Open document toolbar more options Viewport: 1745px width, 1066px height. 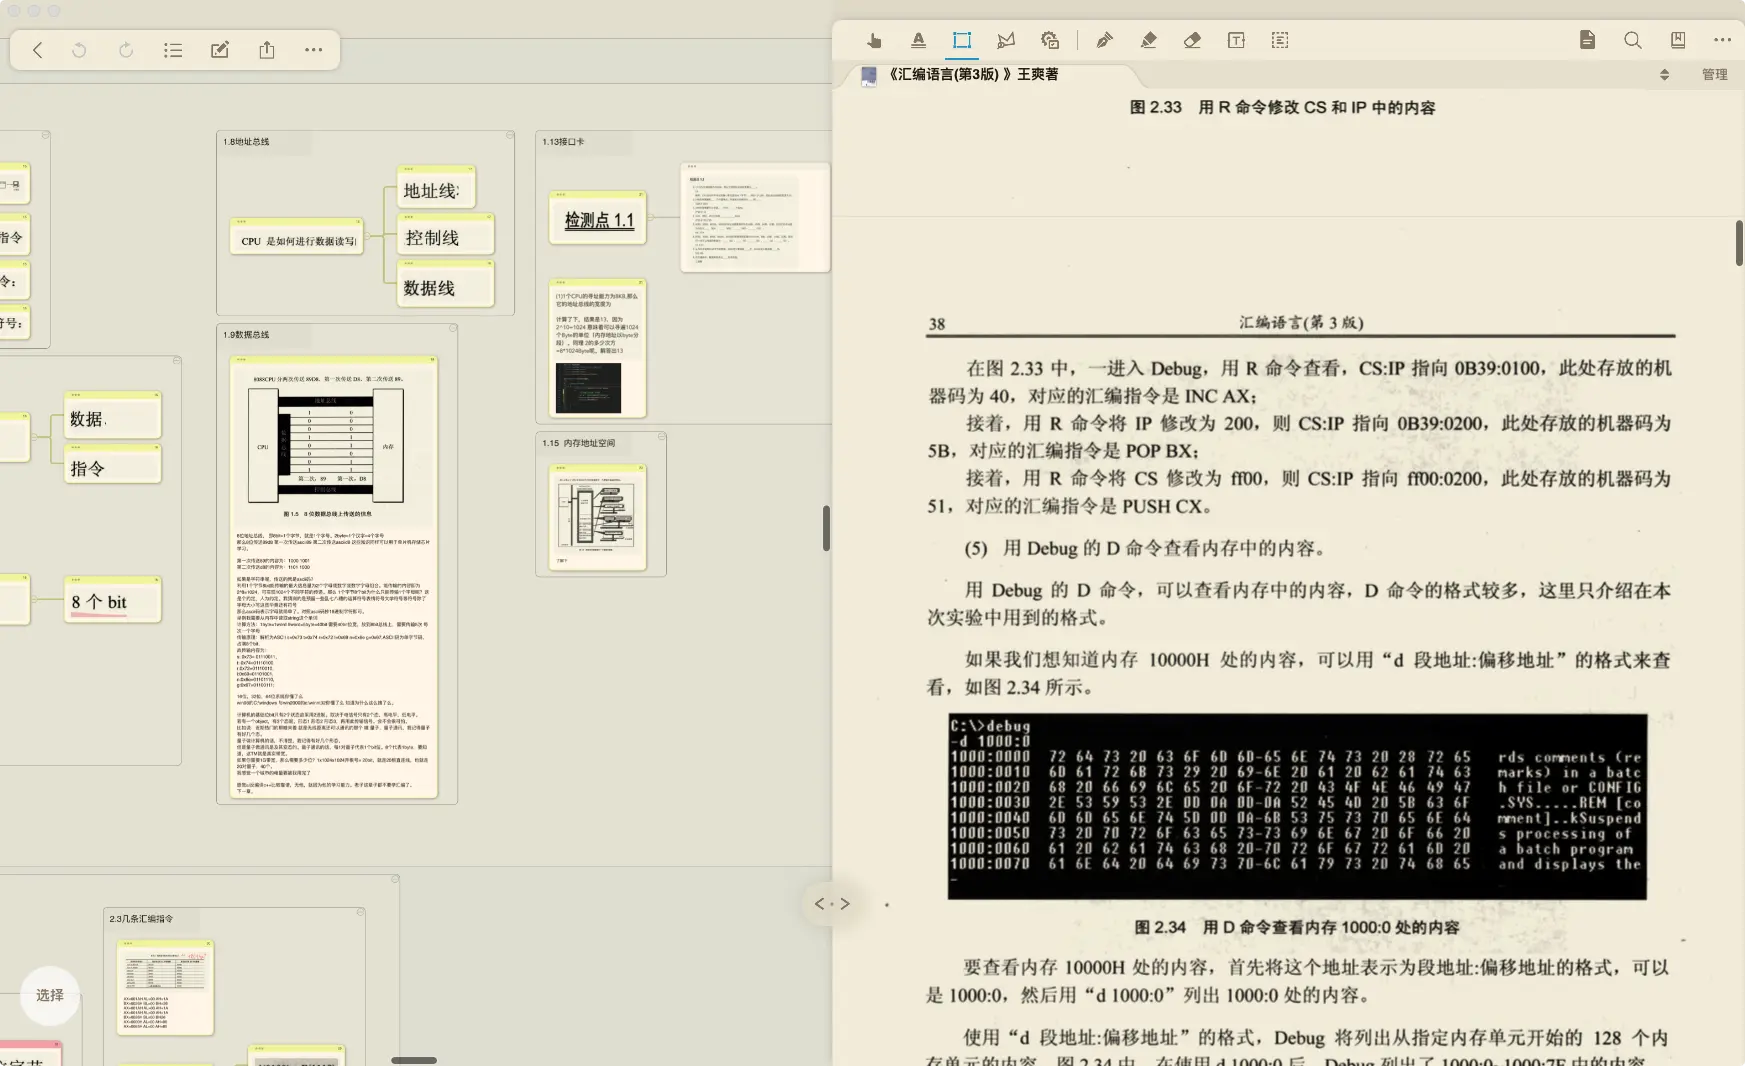point(1722,40)
